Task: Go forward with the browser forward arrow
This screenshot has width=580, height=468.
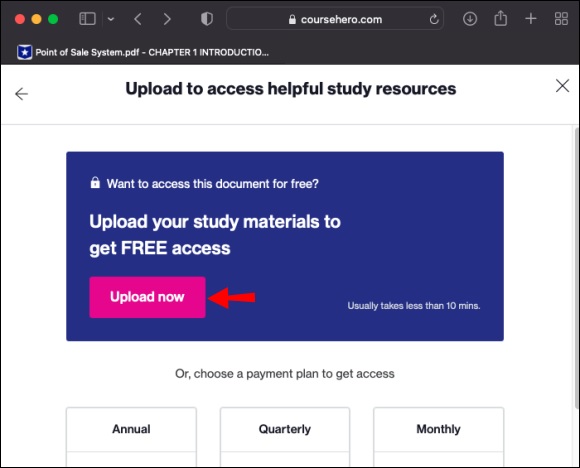Action: point(167,19)
